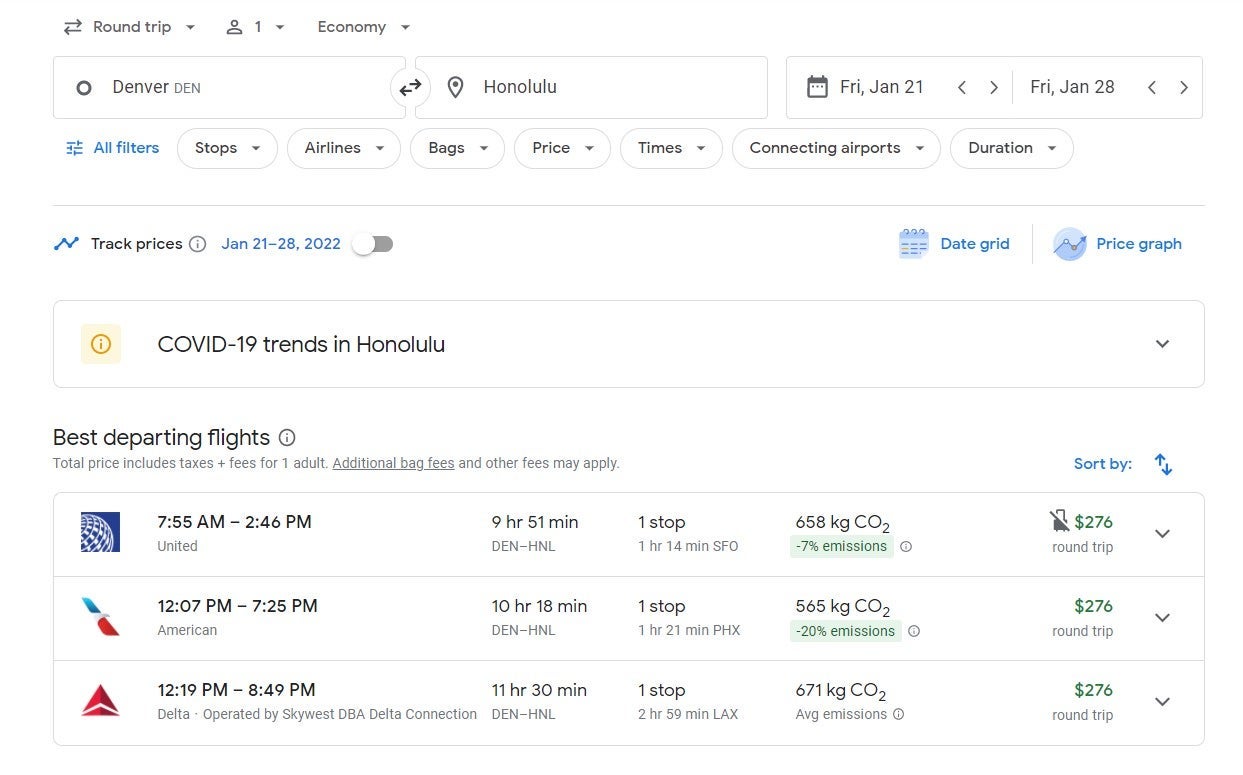Advance departure date Fri, Jan 21 forward

[993, 88]
